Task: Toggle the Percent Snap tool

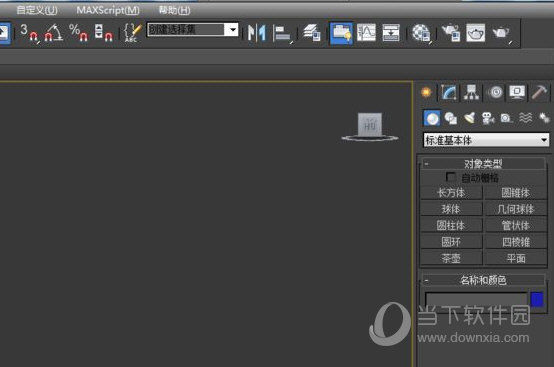Action: click(78, 33)
